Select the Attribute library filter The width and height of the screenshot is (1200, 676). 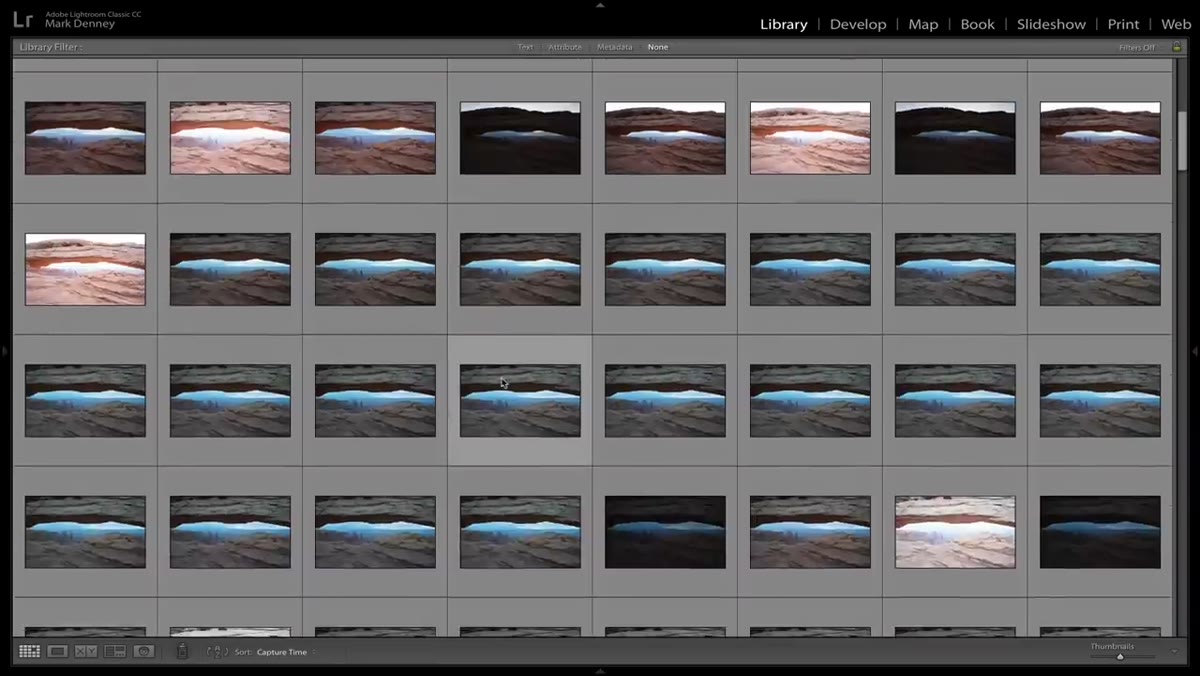click(565, 47)
